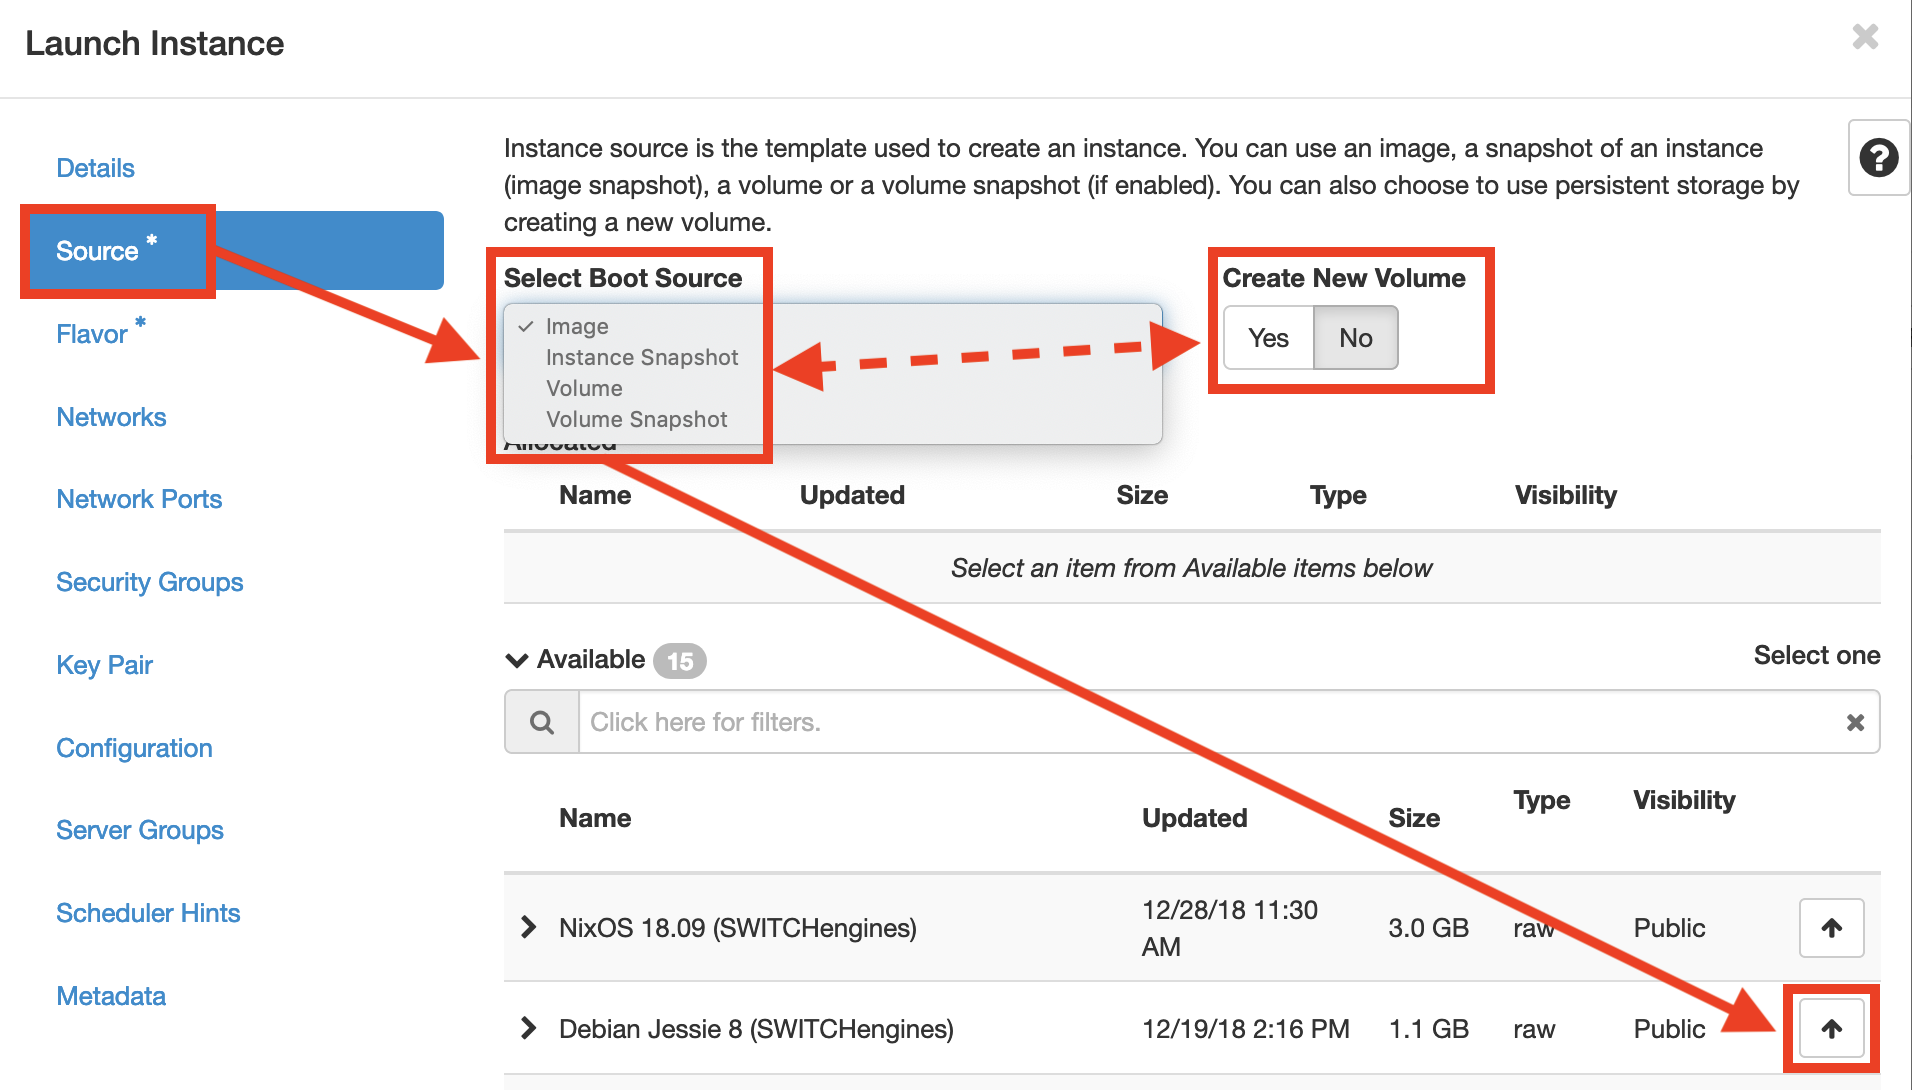Allocate Debian Jessie 8 with the up arrow
This screenshot has width=1912, height=1090.
tap(1831, 1028)
